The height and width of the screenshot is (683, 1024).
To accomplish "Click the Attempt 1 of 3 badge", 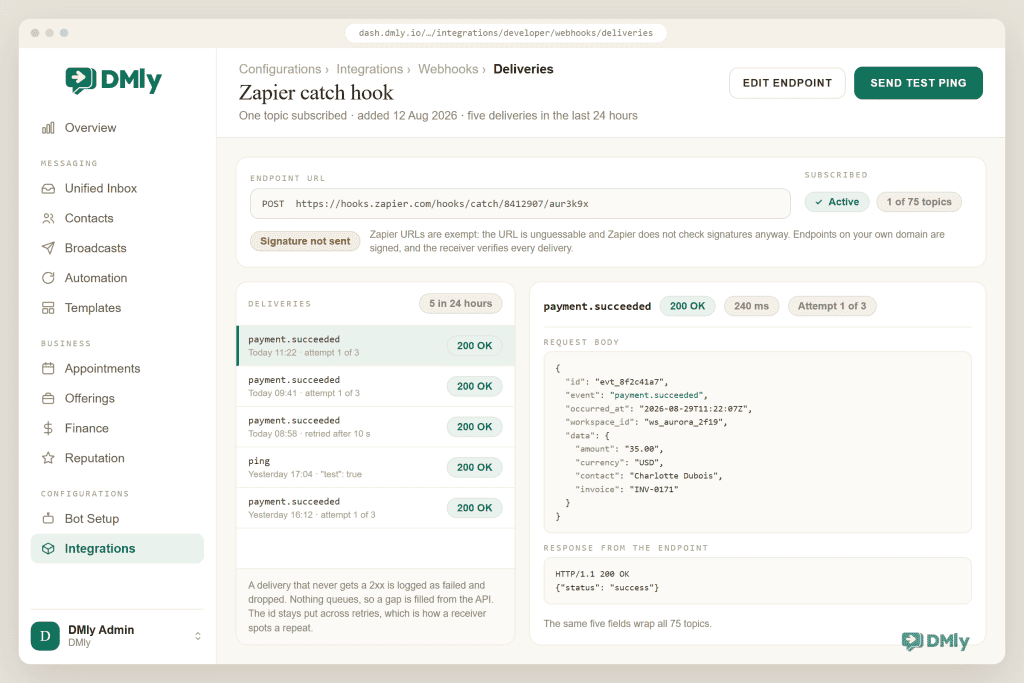I will click(x=832, y=306).
